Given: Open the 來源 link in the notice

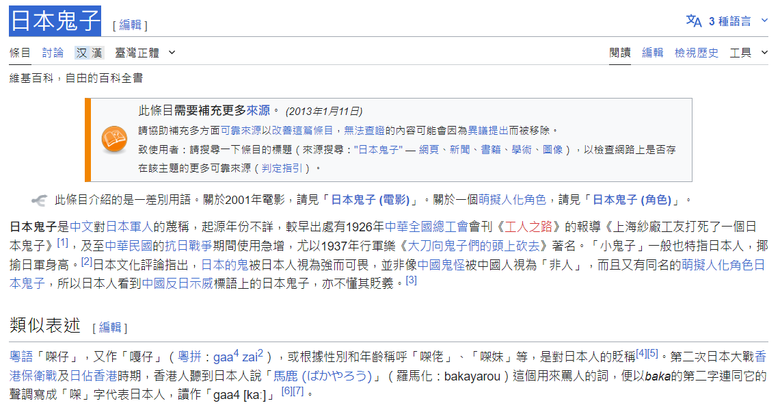Looking at the screenshot, I should click(258, 110).
